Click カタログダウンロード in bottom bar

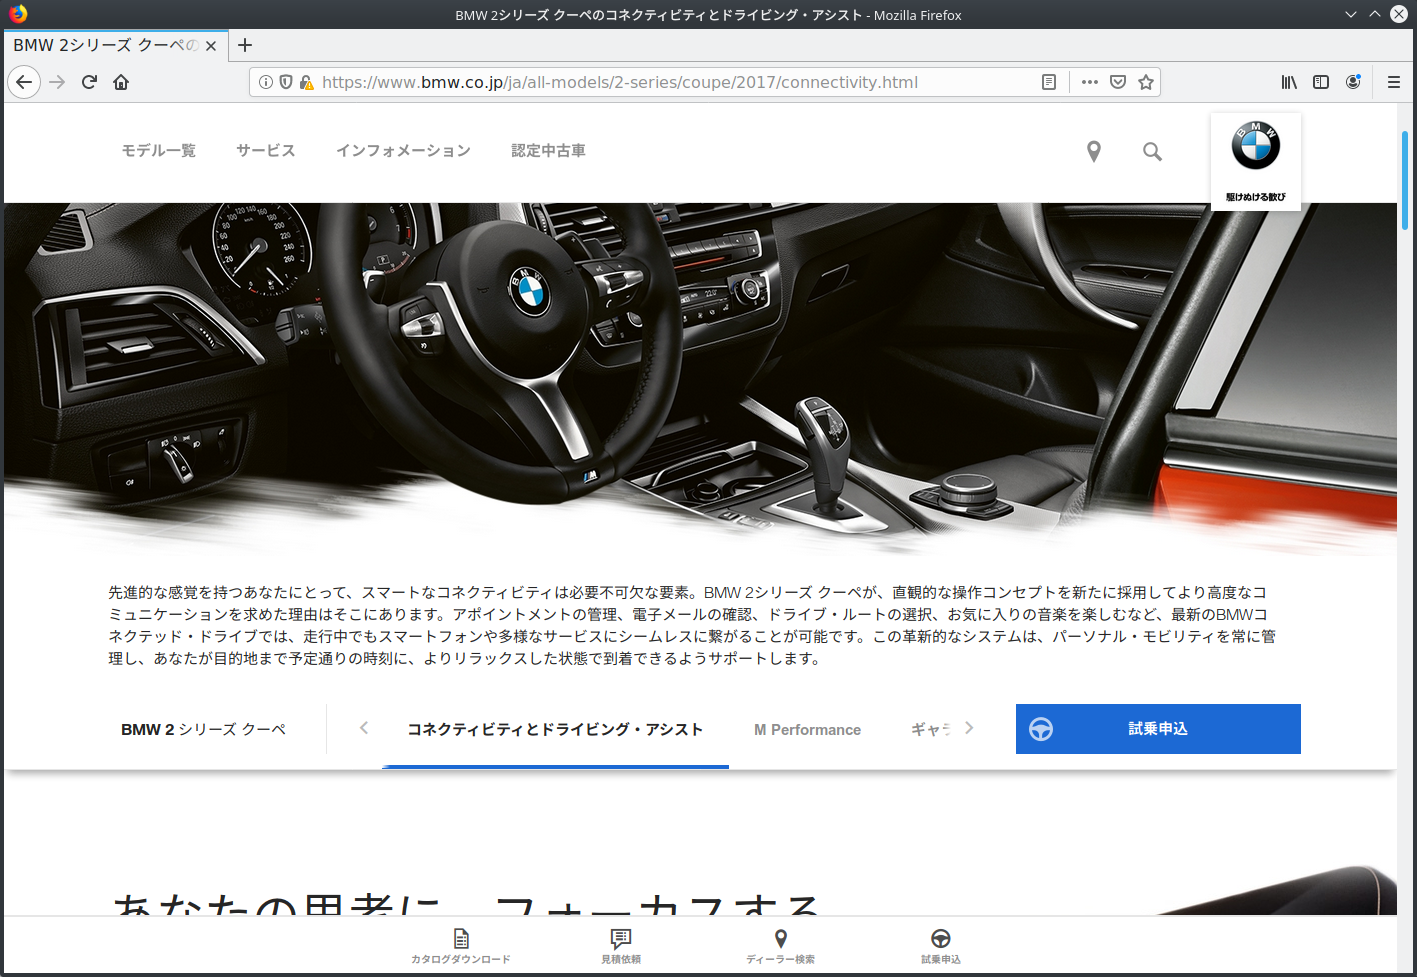coord(461,945)
